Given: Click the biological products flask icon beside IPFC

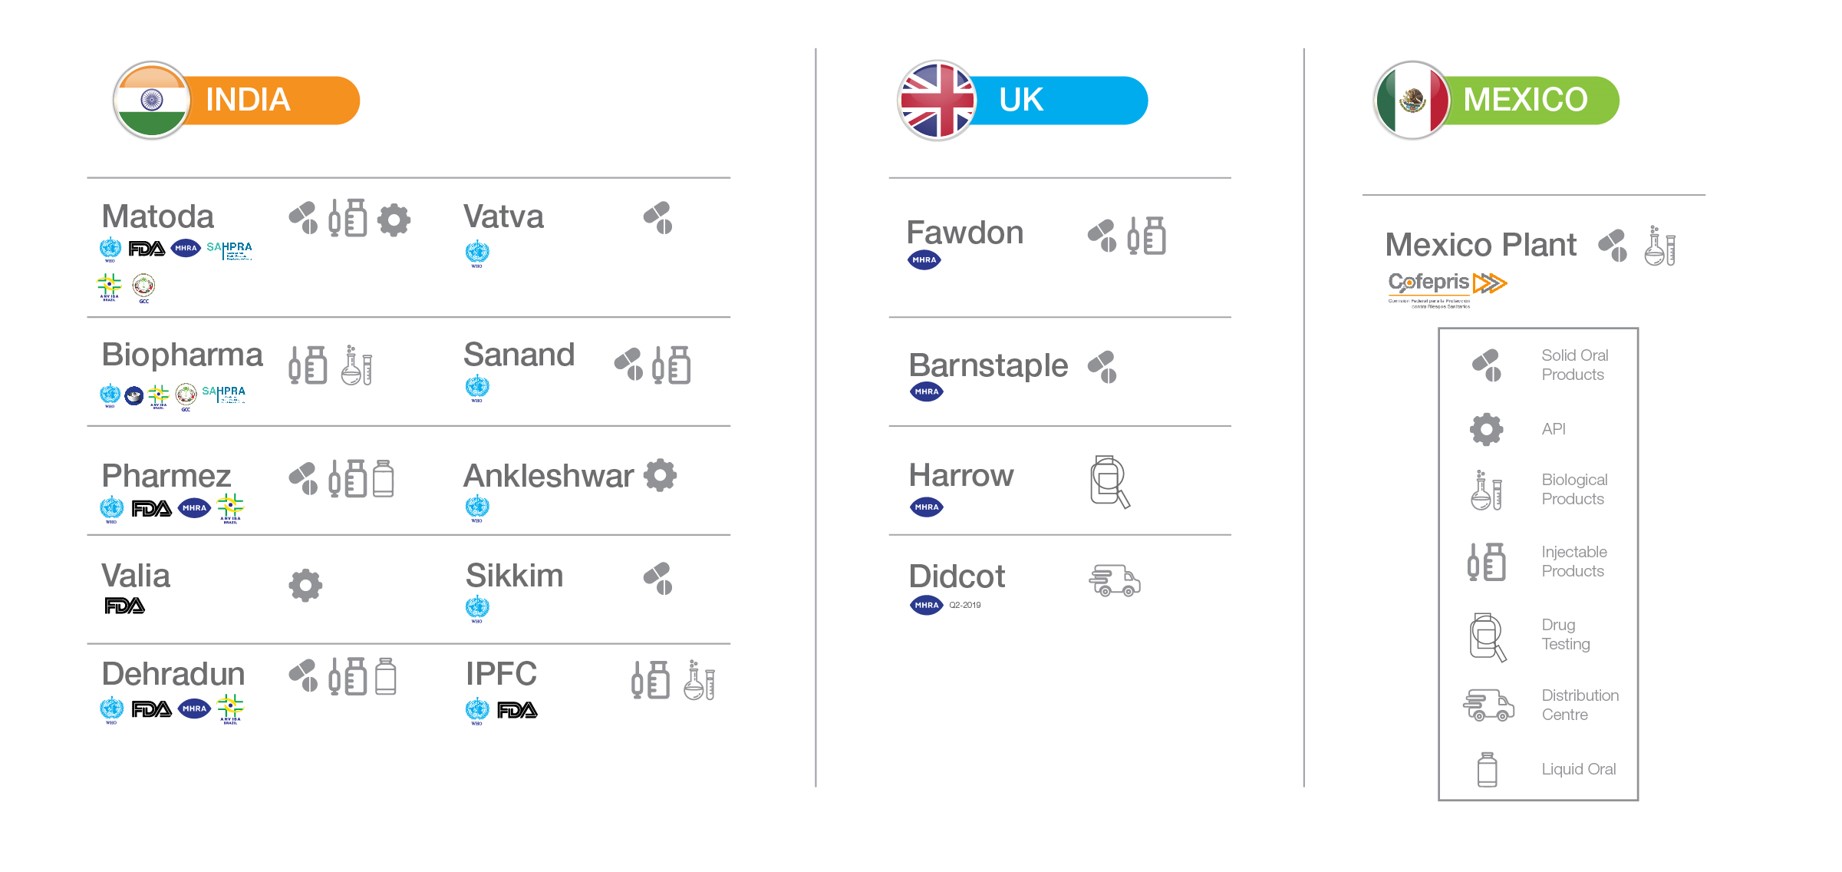Looking at the screenshot, I should click(699, 680).
